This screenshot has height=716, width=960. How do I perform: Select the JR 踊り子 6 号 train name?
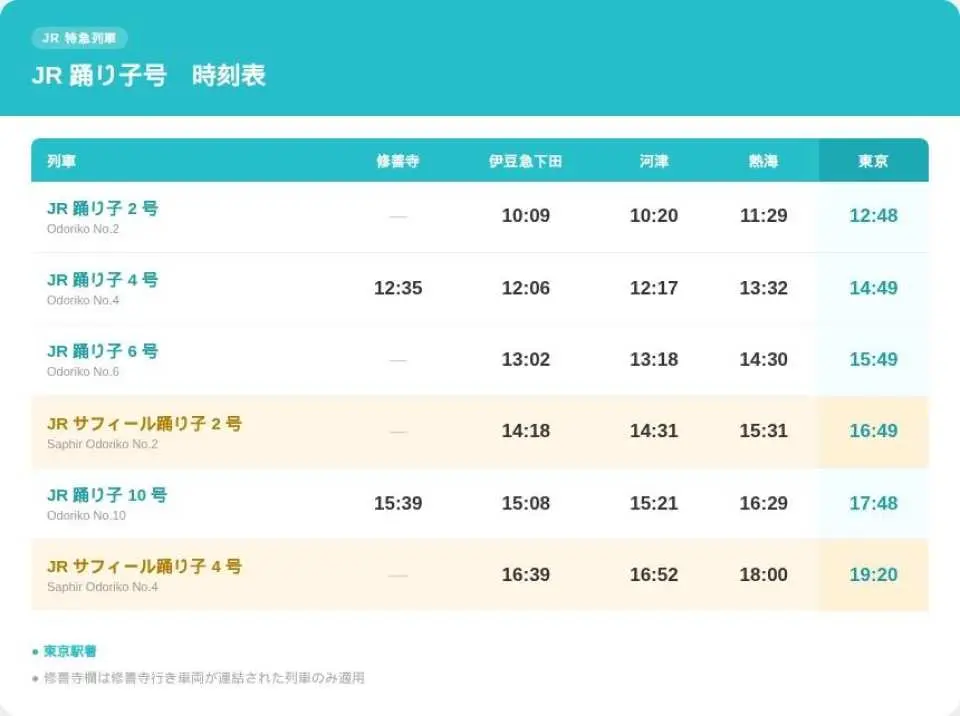103,351
